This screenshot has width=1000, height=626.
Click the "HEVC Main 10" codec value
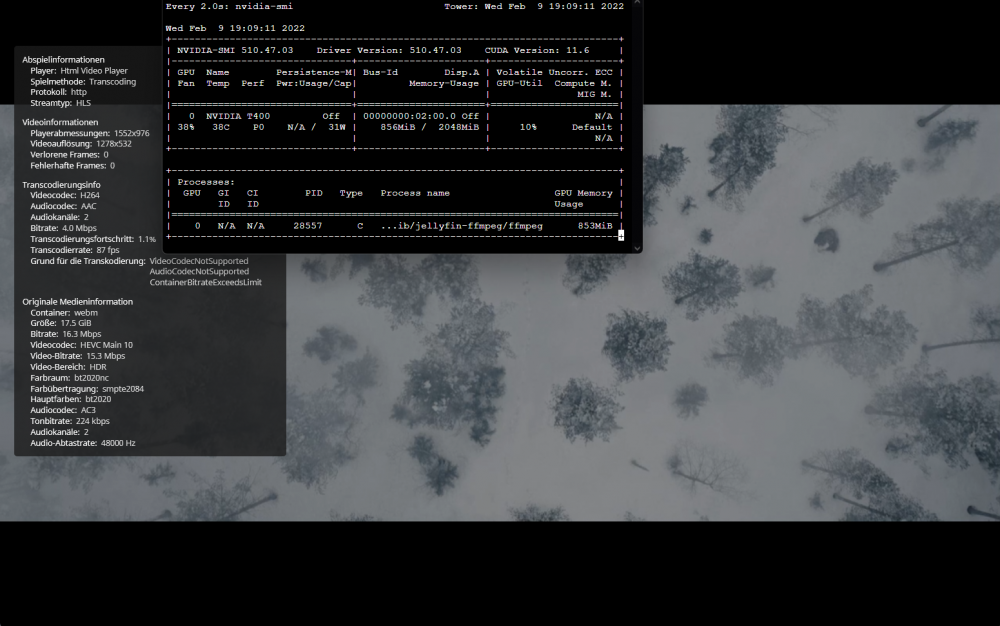click(x=107, y=345)
